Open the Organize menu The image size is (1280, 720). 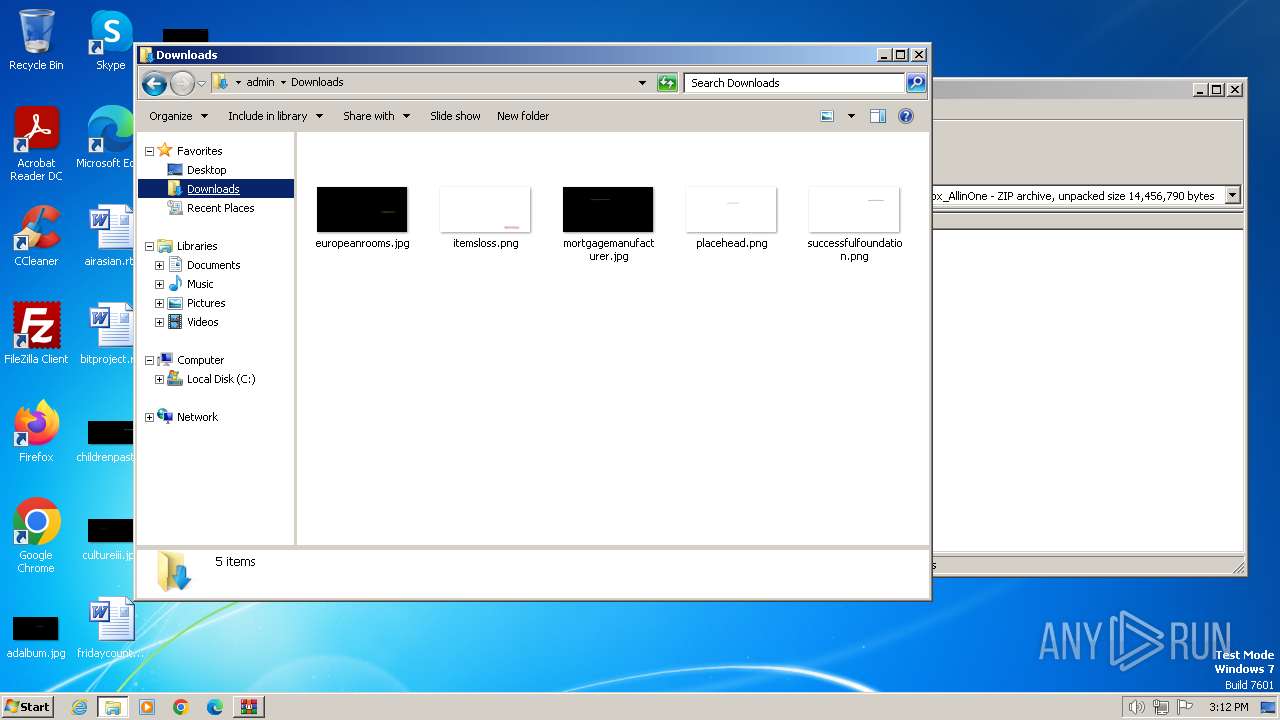pos(178,116)
